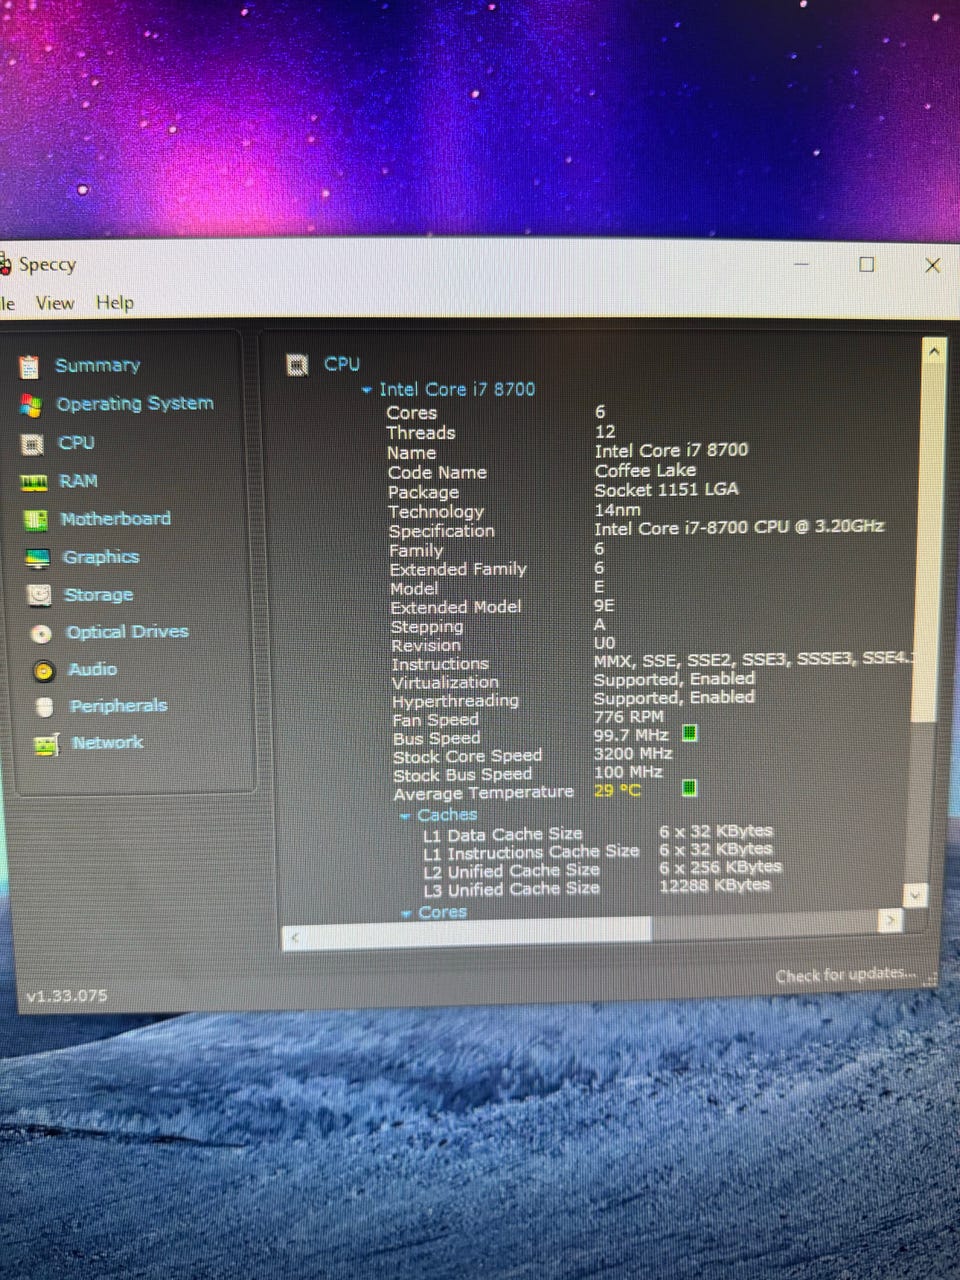This screenshot has width=960, height=1280.
Task: Open the Storage drive icon
Action: click(x=39, y=595)
